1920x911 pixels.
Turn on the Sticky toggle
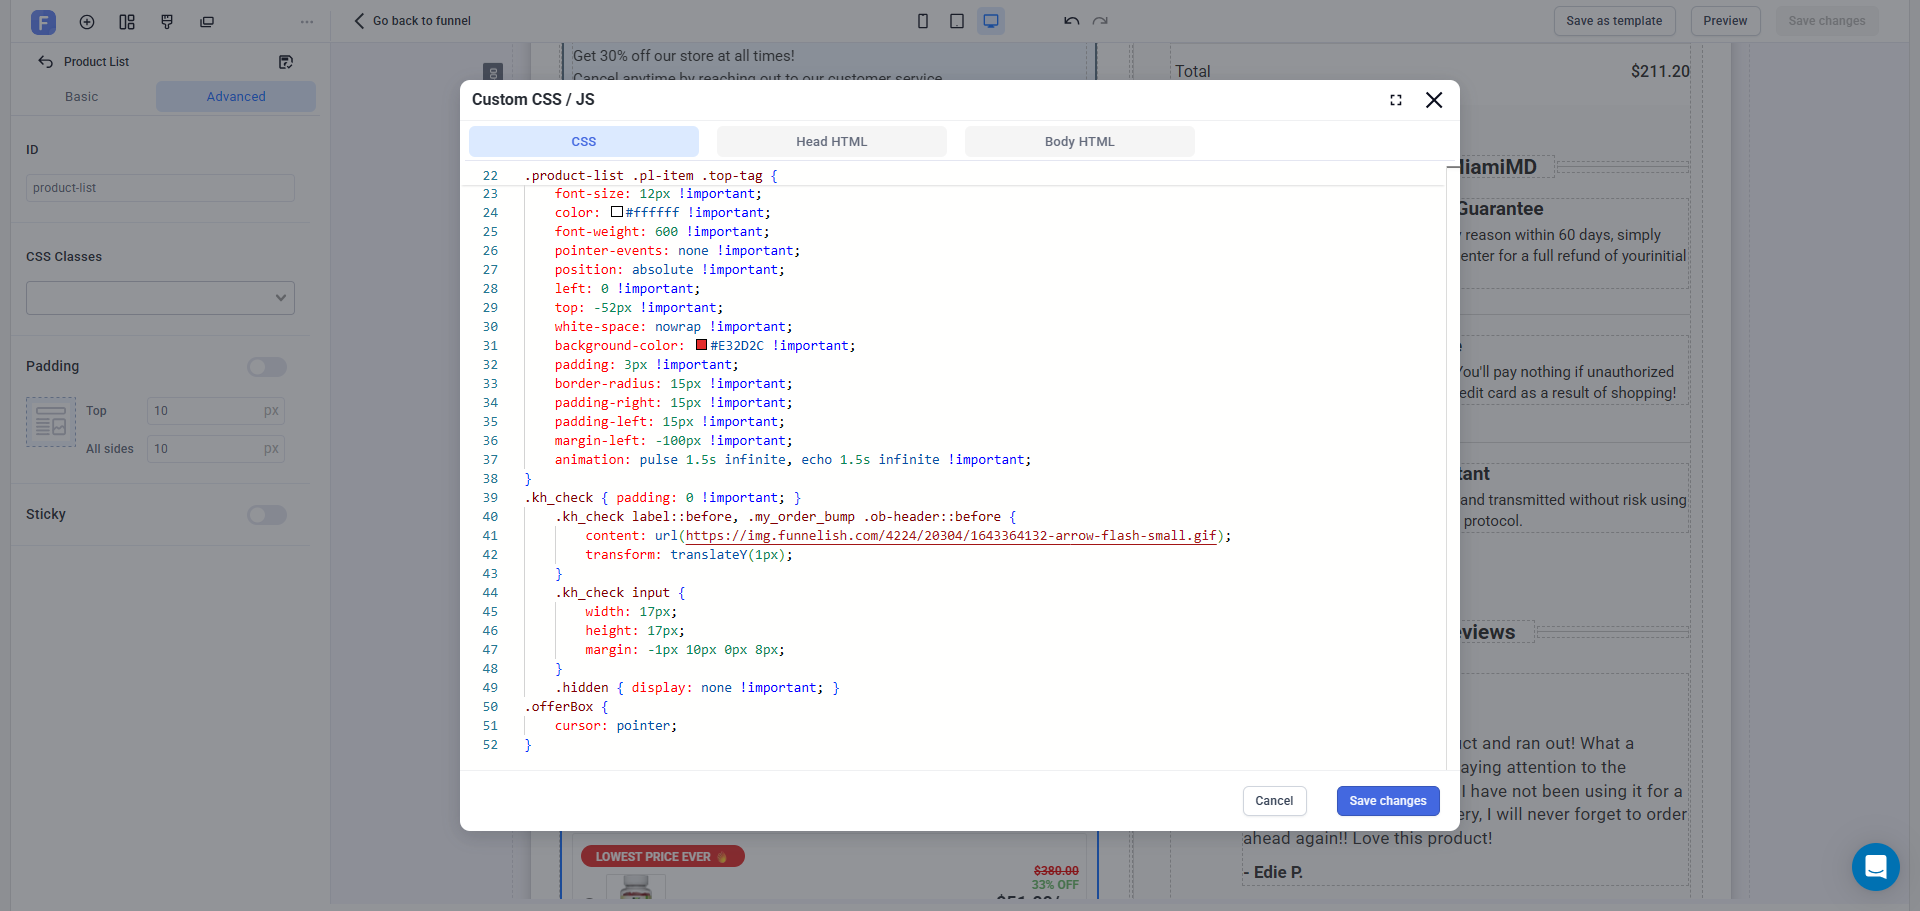click(x=267, y=515)
